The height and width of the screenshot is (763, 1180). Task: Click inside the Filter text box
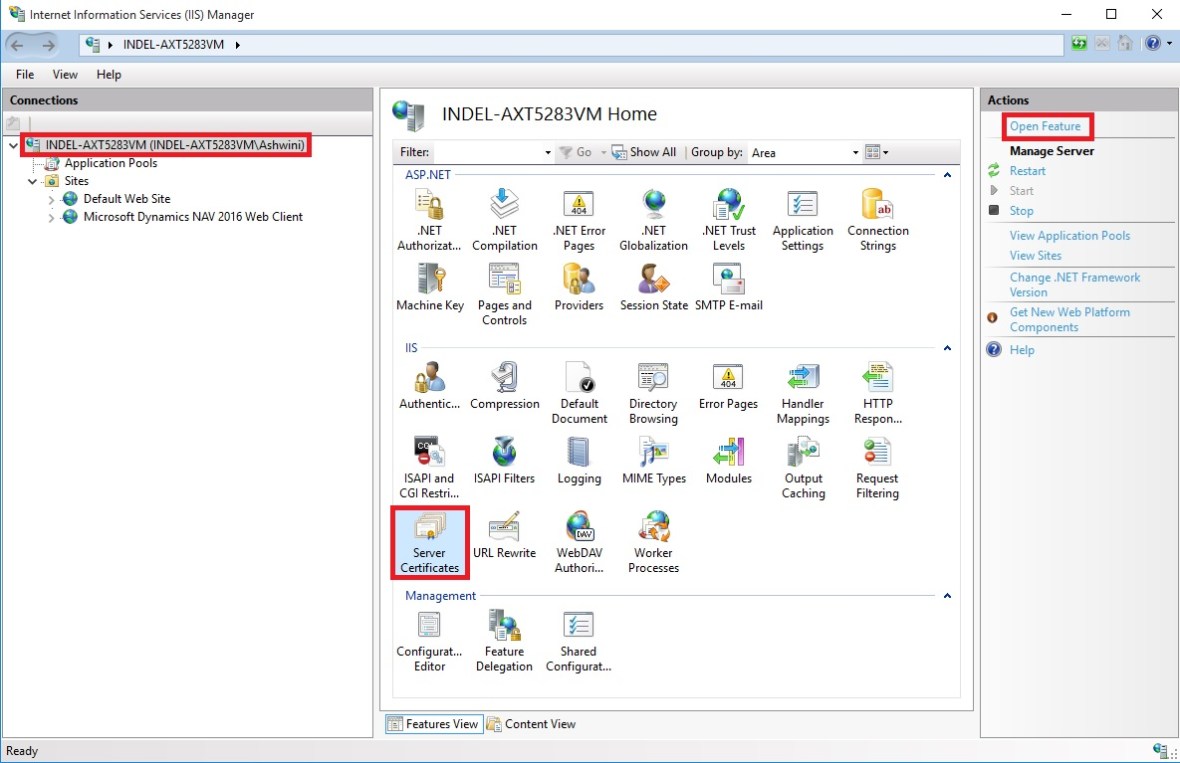coord(488,153)
